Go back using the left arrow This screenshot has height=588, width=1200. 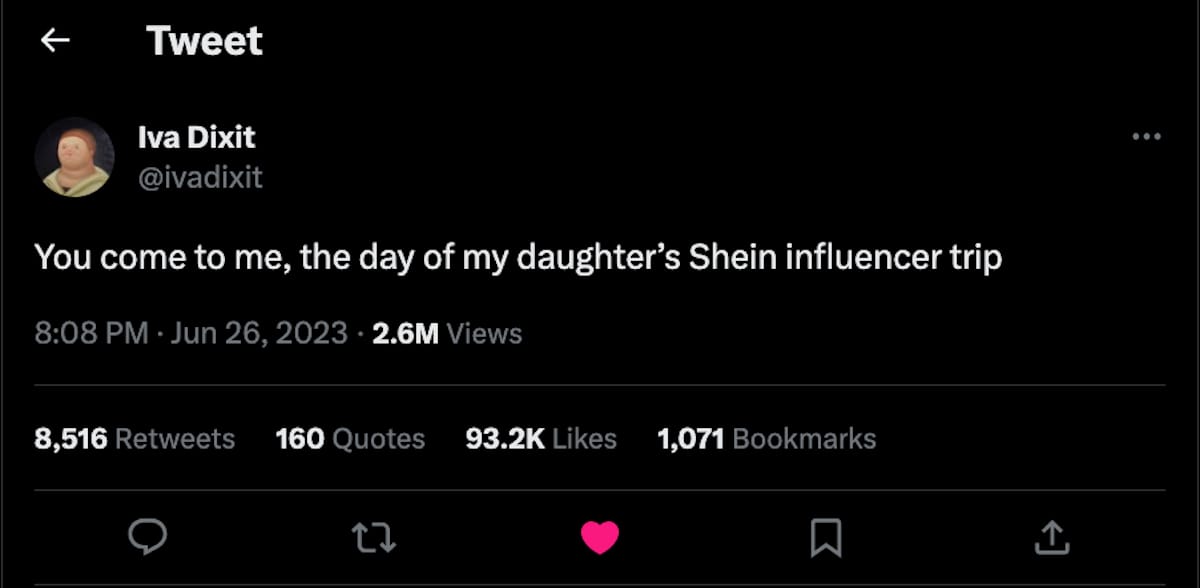point(55,40)
